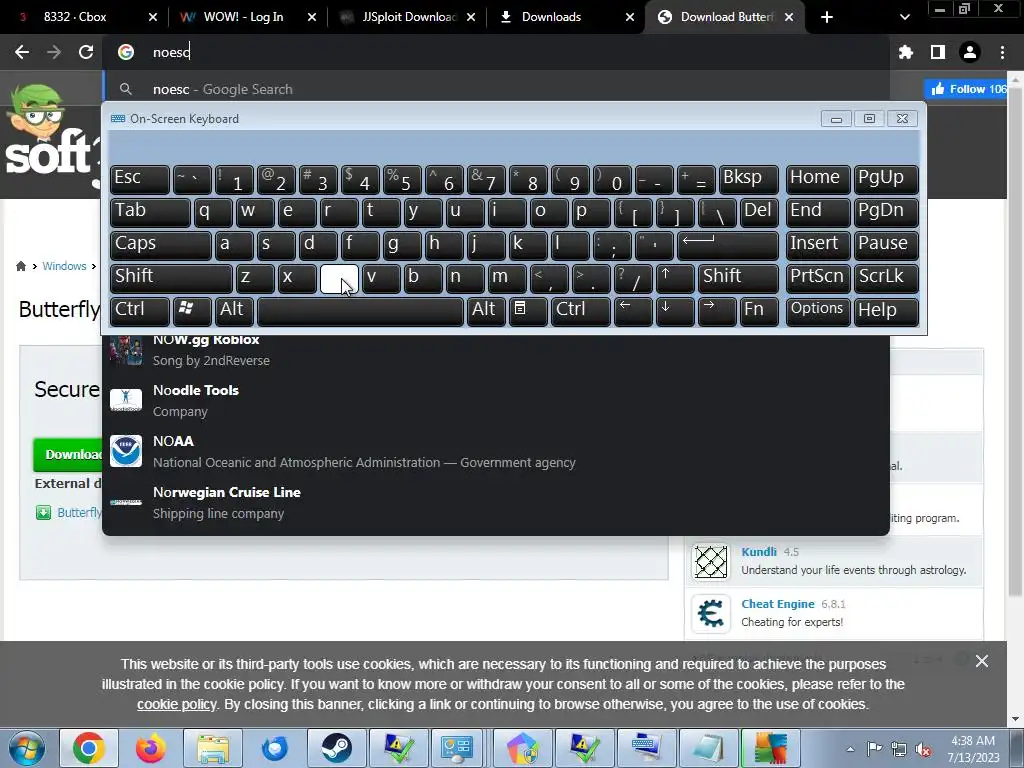Screen dimensions: 1024x768
Task: Select the NOW.gg Roblox suggestion
Action: [x=496, y=349]
